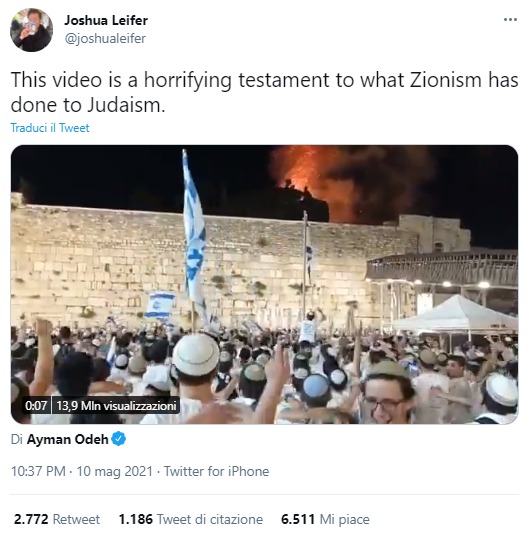Open the @joshualeifer handle link
528x542 pixels.
(x=105, y=38)
